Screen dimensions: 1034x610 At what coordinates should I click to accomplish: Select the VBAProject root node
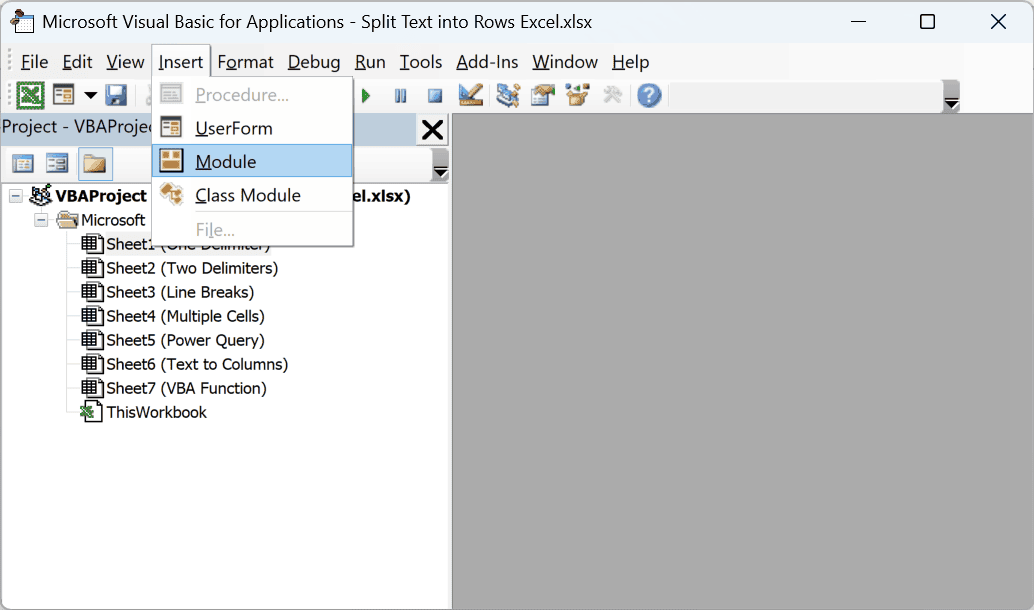[x=101, y=196]
